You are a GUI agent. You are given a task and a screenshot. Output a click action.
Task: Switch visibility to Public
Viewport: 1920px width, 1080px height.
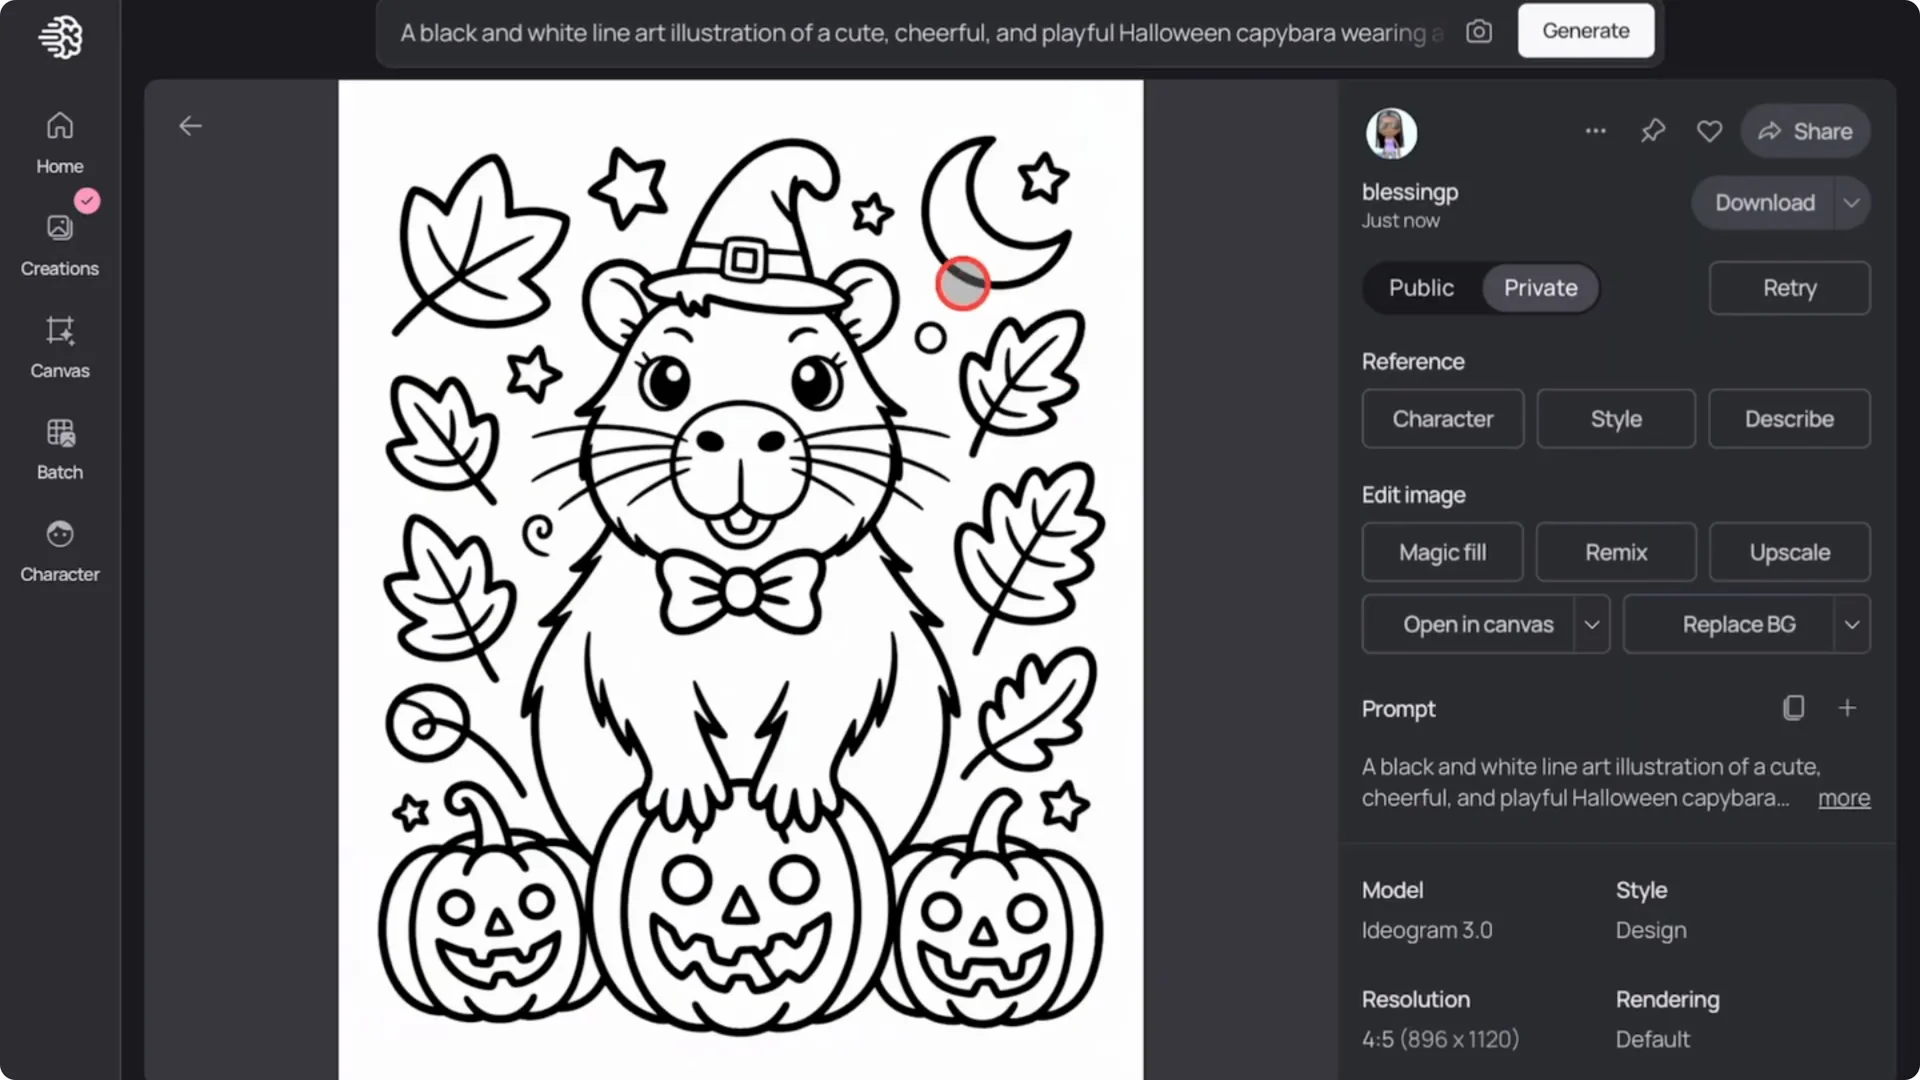1421,288
